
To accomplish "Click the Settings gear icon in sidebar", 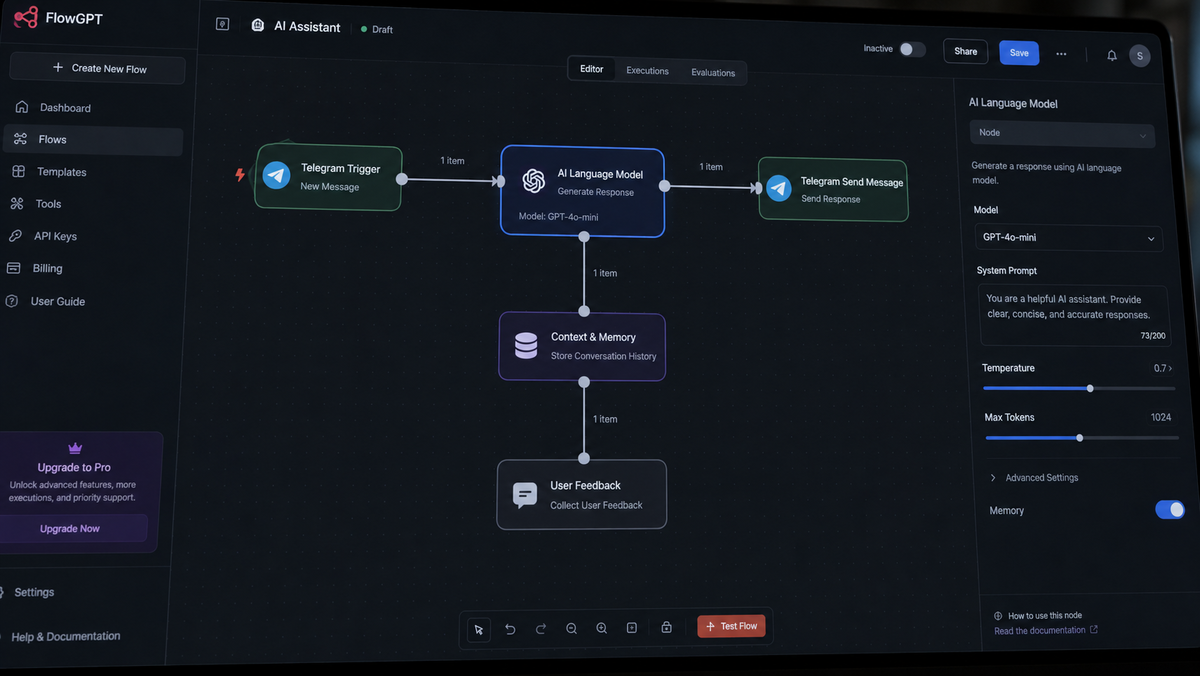I will [3, 592].
